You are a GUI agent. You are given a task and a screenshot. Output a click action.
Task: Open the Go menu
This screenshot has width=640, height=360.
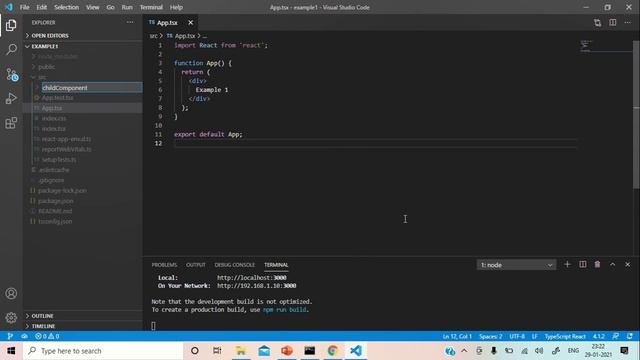[x=110, y=7]
